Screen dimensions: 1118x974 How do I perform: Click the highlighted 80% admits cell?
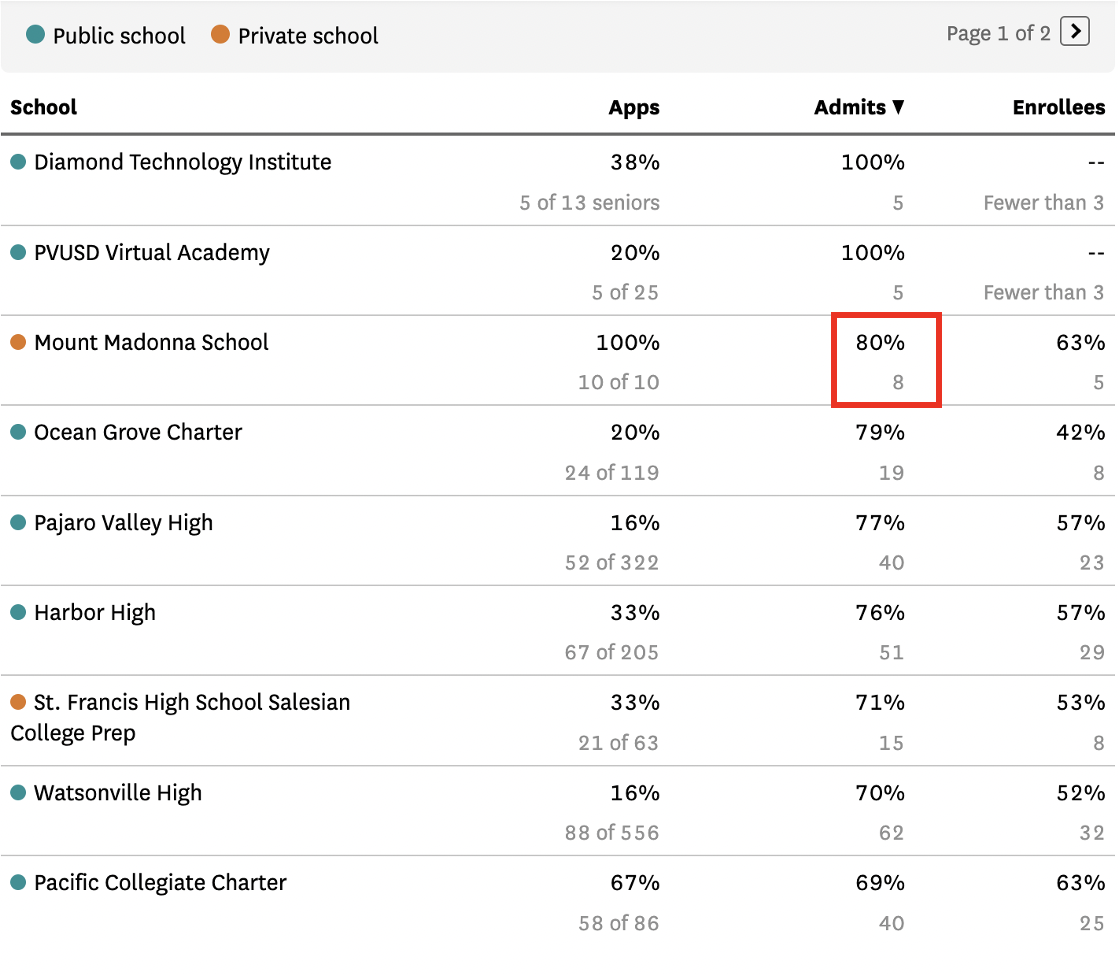[x=886, y=360]
